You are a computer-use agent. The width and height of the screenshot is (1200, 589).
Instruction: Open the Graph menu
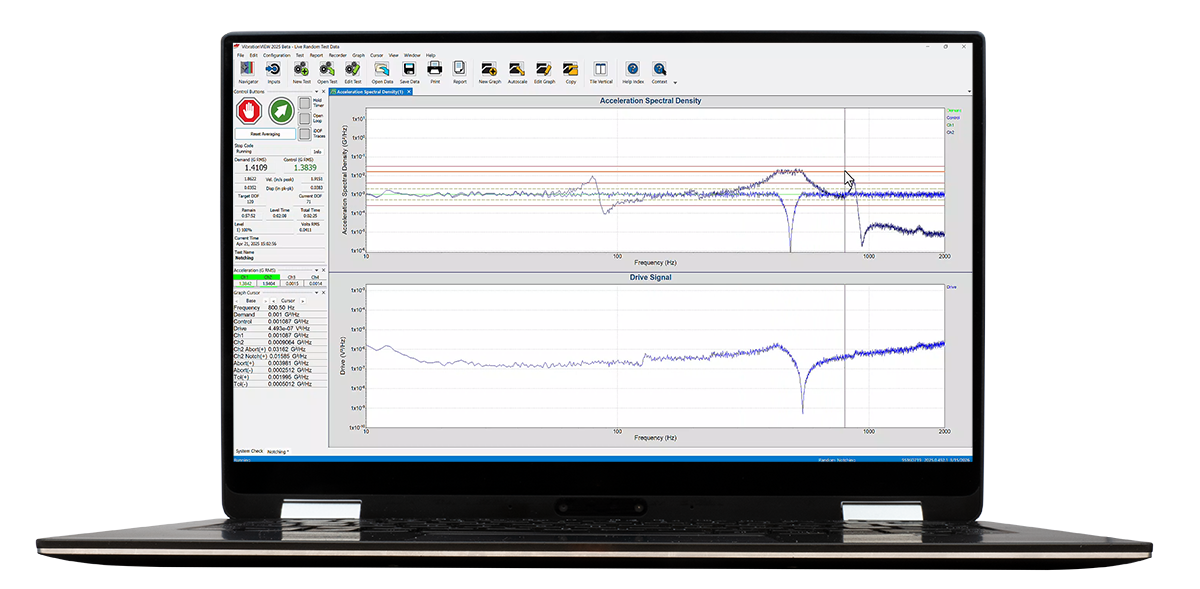tap(358, 55)
